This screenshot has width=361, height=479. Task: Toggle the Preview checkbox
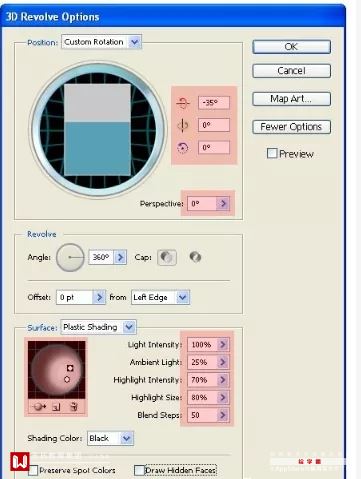(x=272, y=153)
